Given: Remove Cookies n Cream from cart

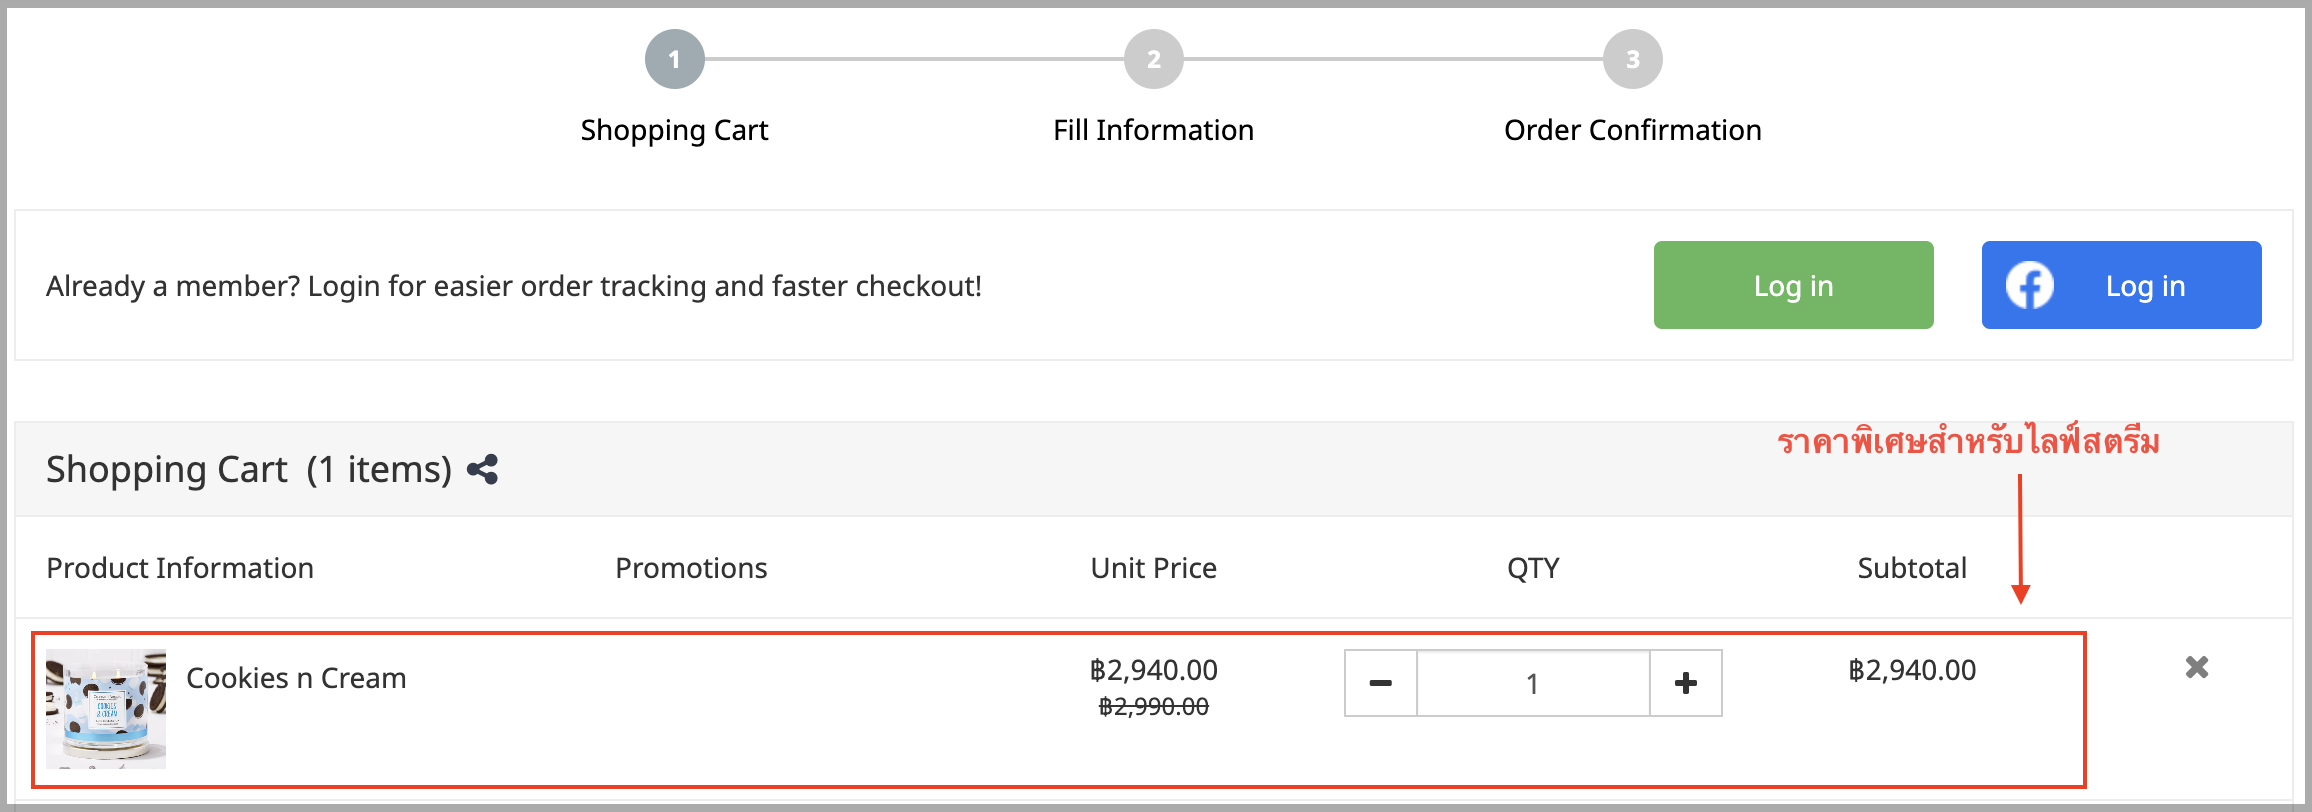Looking at the screenshot, I should pos(2197,667).
